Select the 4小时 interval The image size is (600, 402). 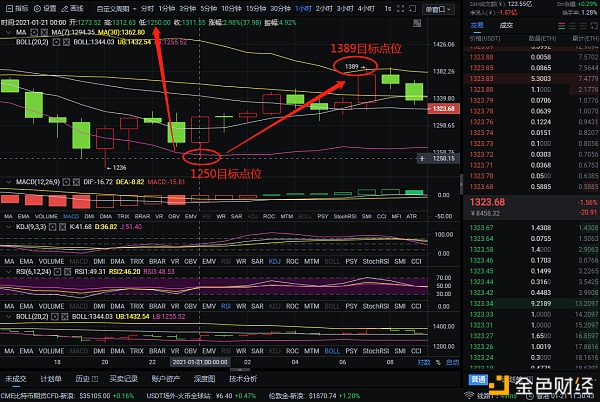click(x=366, y=8)
